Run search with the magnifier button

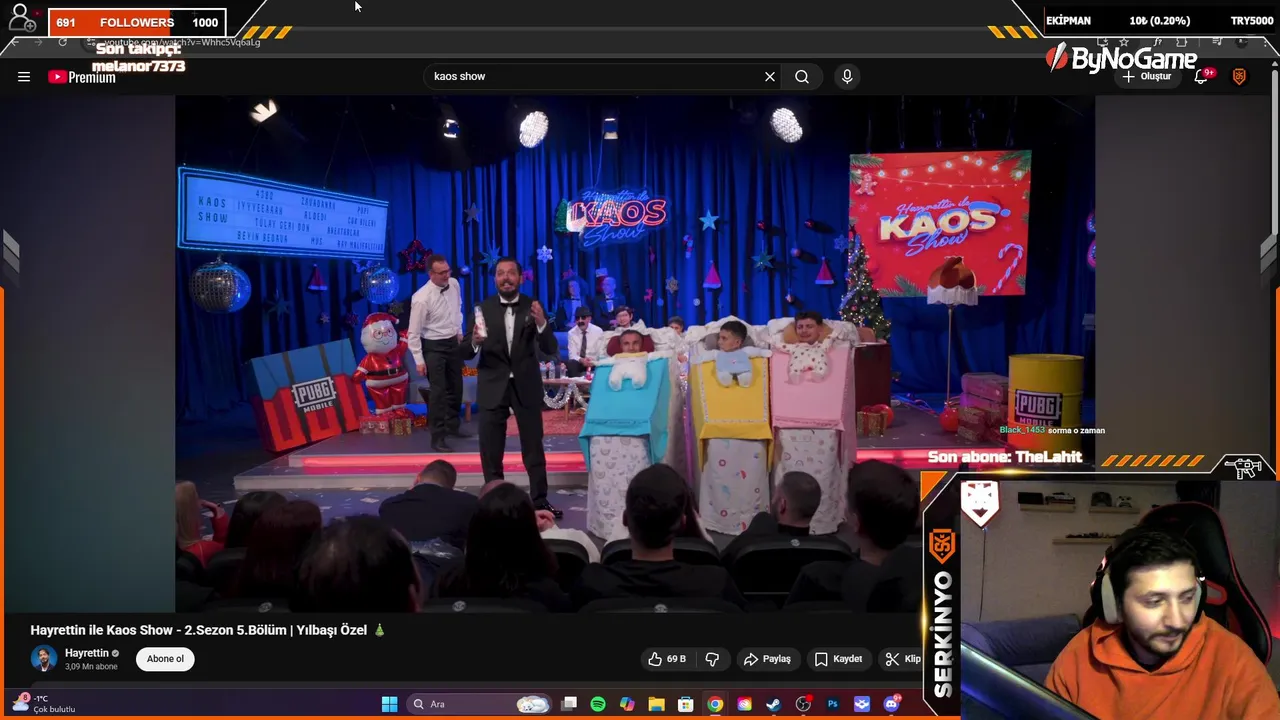tap(802, 76)
